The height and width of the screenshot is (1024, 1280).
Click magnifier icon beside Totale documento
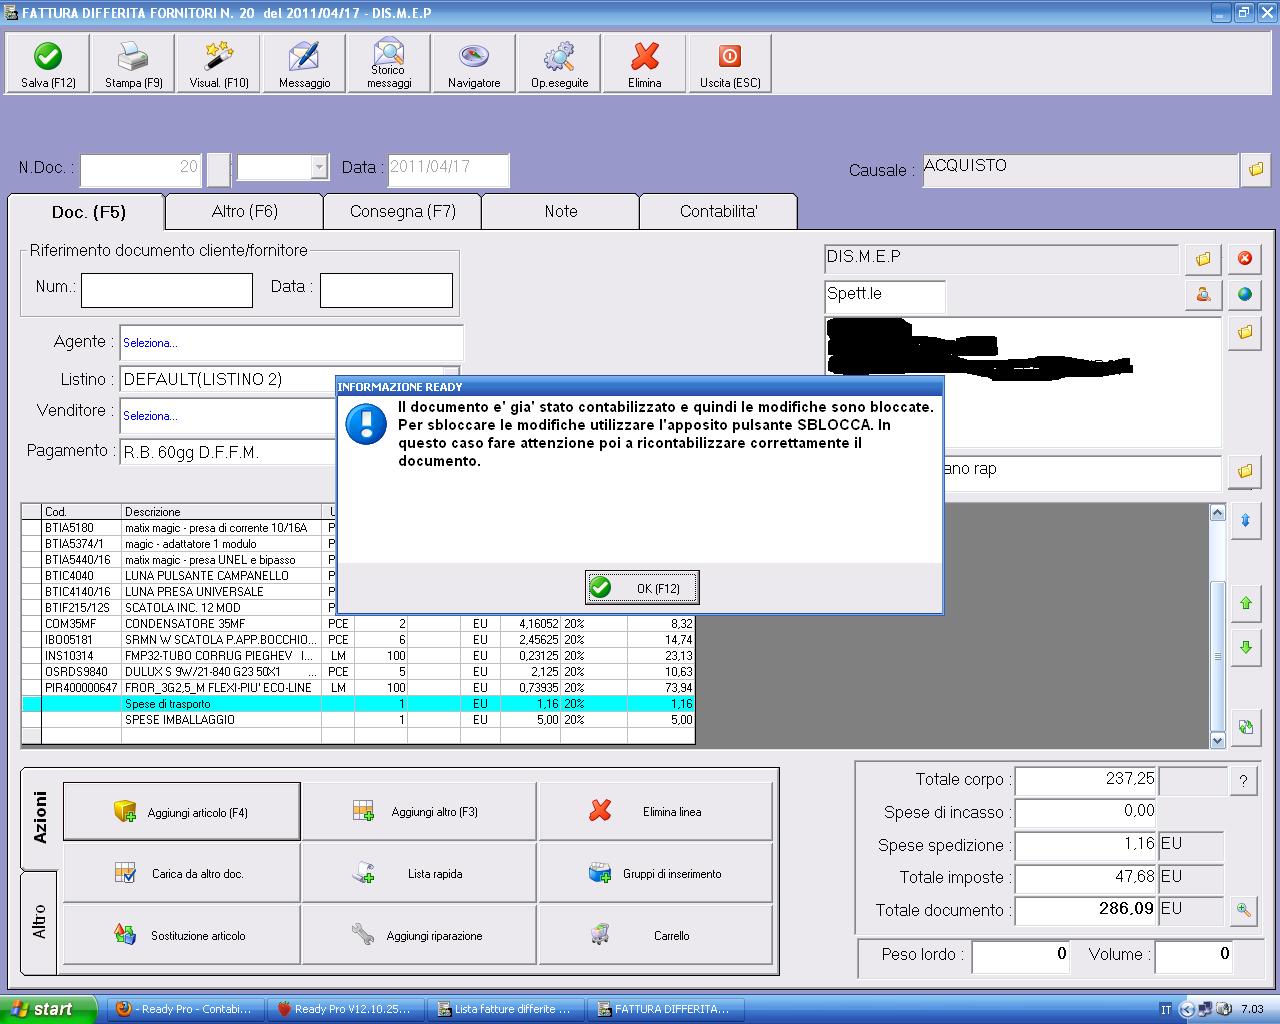point(1243,910)
